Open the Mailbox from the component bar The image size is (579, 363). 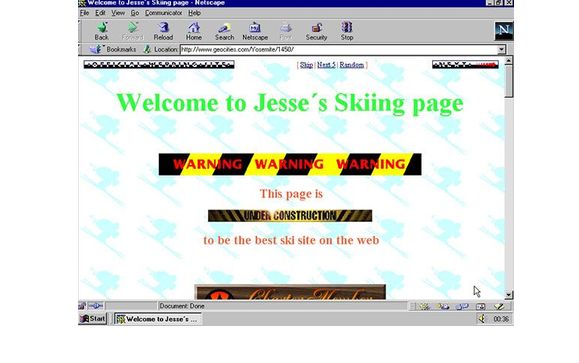click(443, 306)
